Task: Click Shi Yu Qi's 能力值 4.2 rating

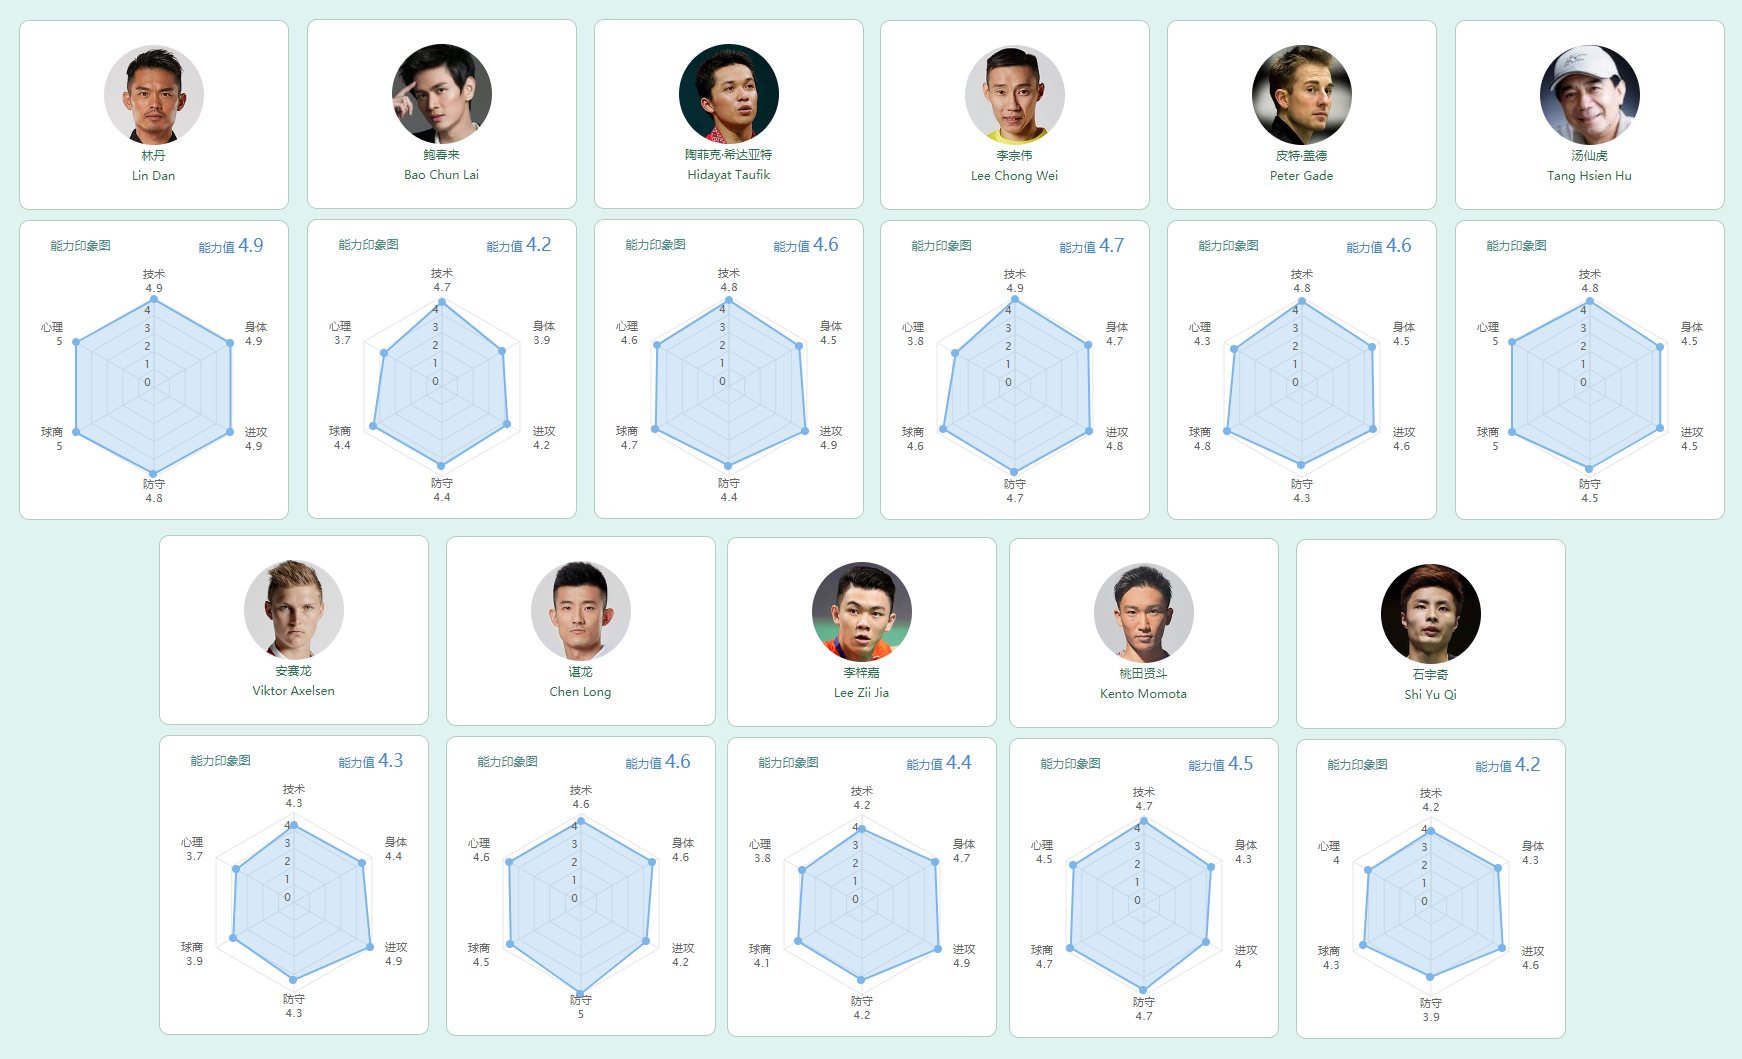Action: (x=1508, y=765)
